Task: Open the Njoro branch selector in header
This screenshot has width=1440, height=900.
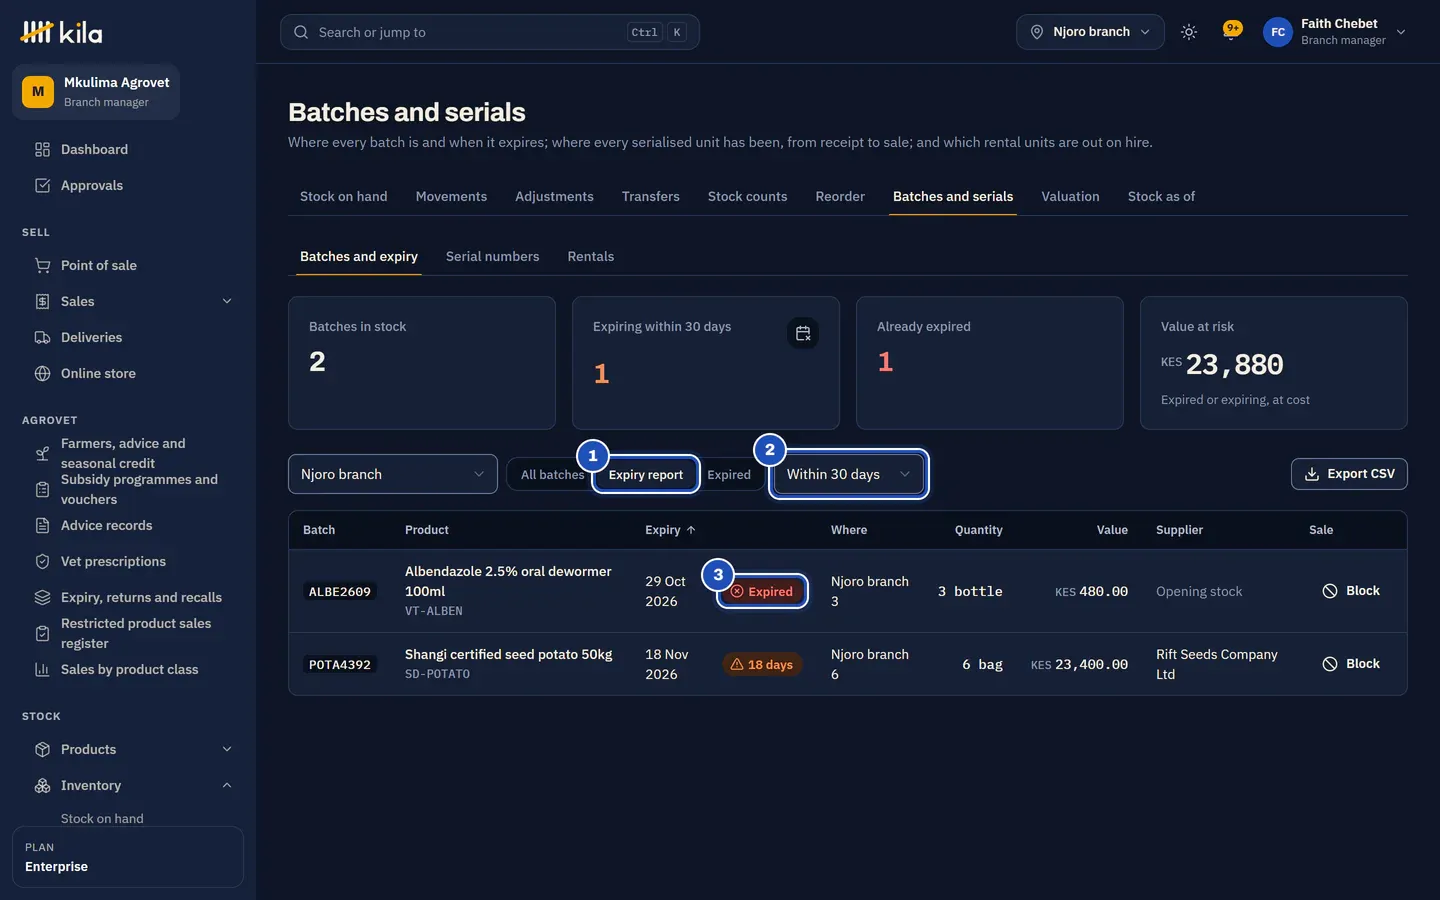Action: click(1090, 32)
